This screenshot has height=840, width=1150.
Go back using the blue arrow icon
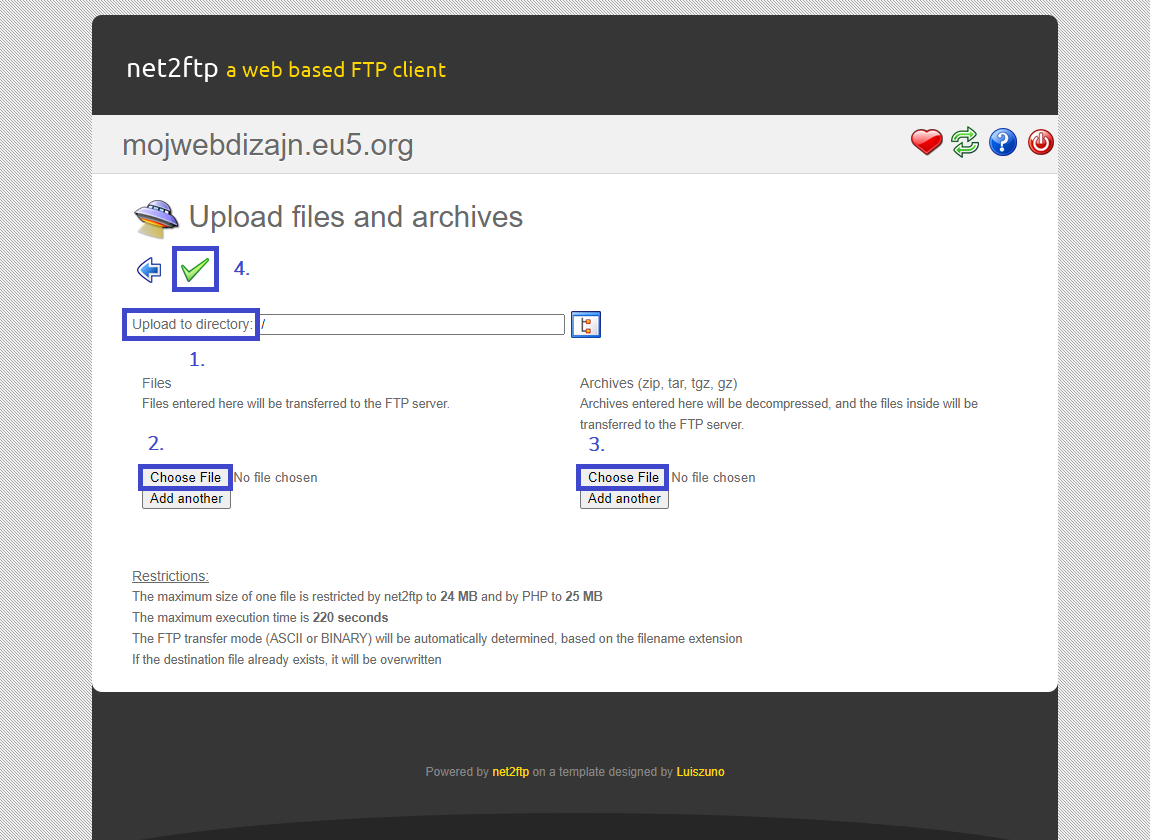pos(150,269)
